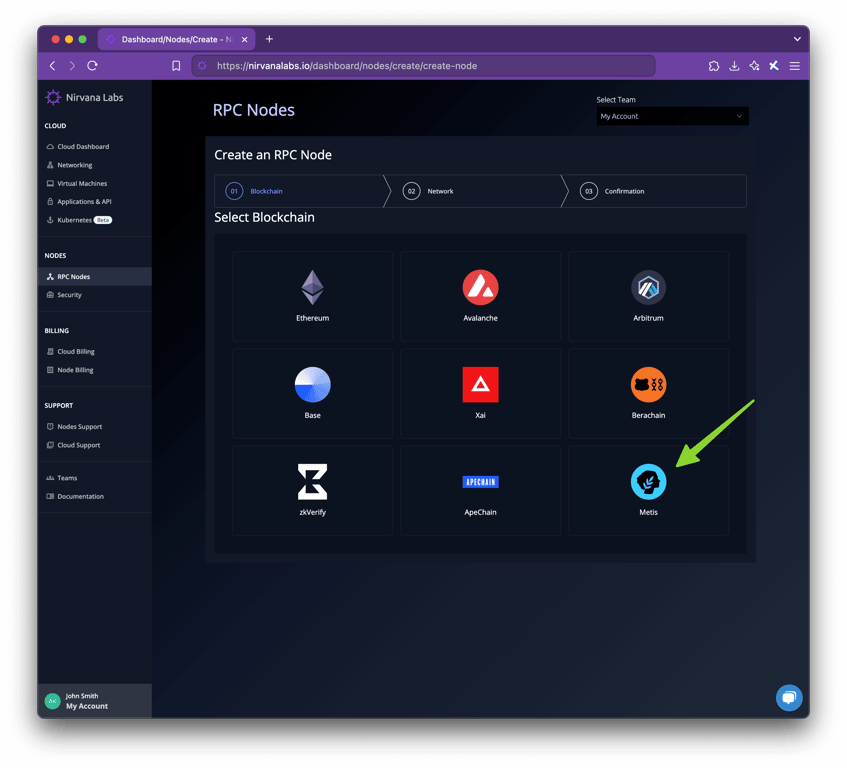Expand the Select Team dropdown
The height and width of the screenshot is (768, 847).
pos(672,116)
